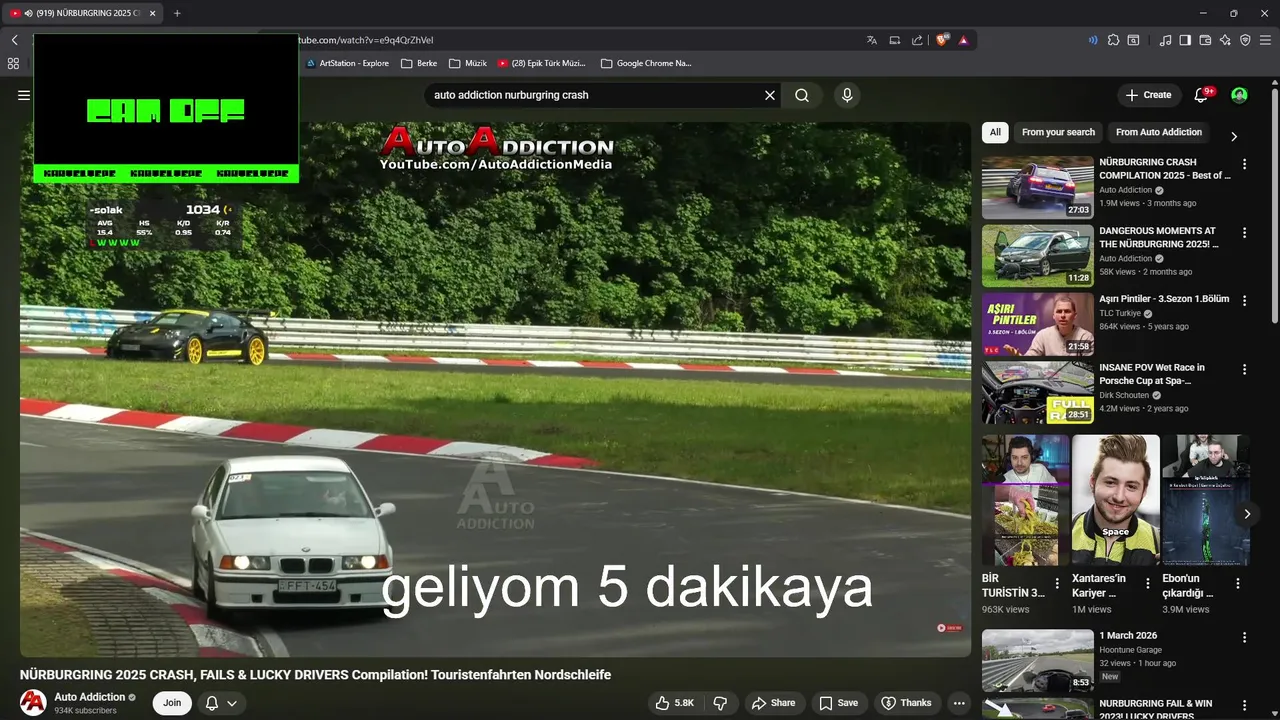Go back with the browser back arrow
This screenshot has width=1280, height=720.
tap(15, 40)
